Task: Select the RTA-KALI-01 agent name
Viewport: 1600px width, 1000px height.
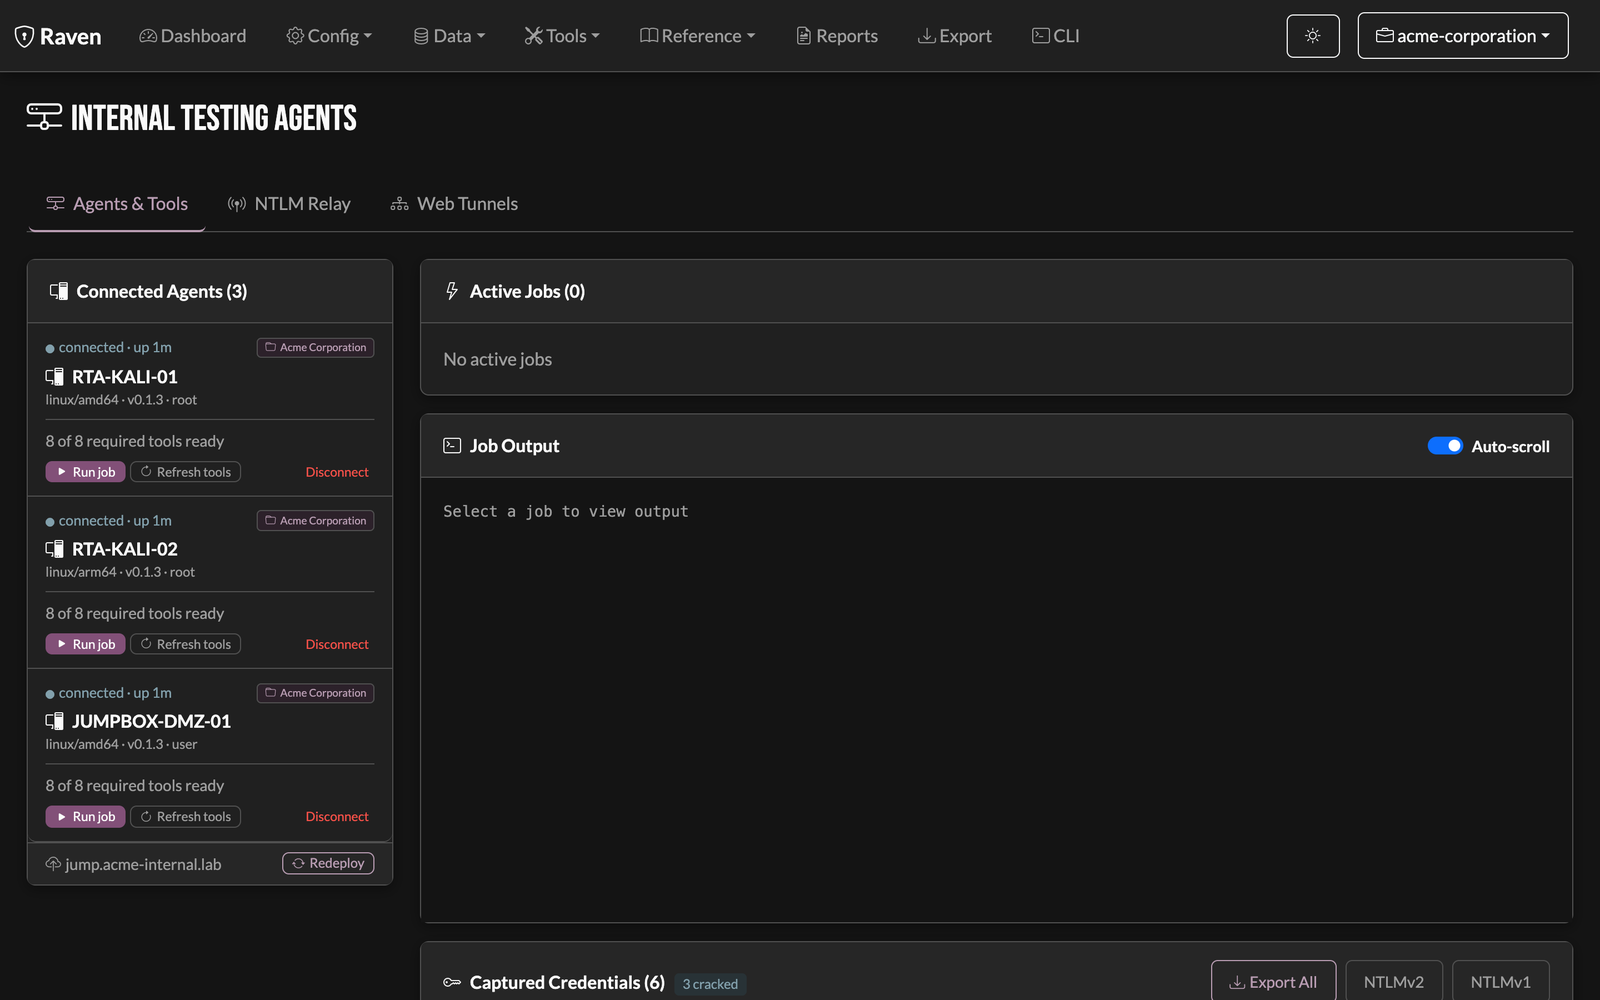Action: [125, 377]
